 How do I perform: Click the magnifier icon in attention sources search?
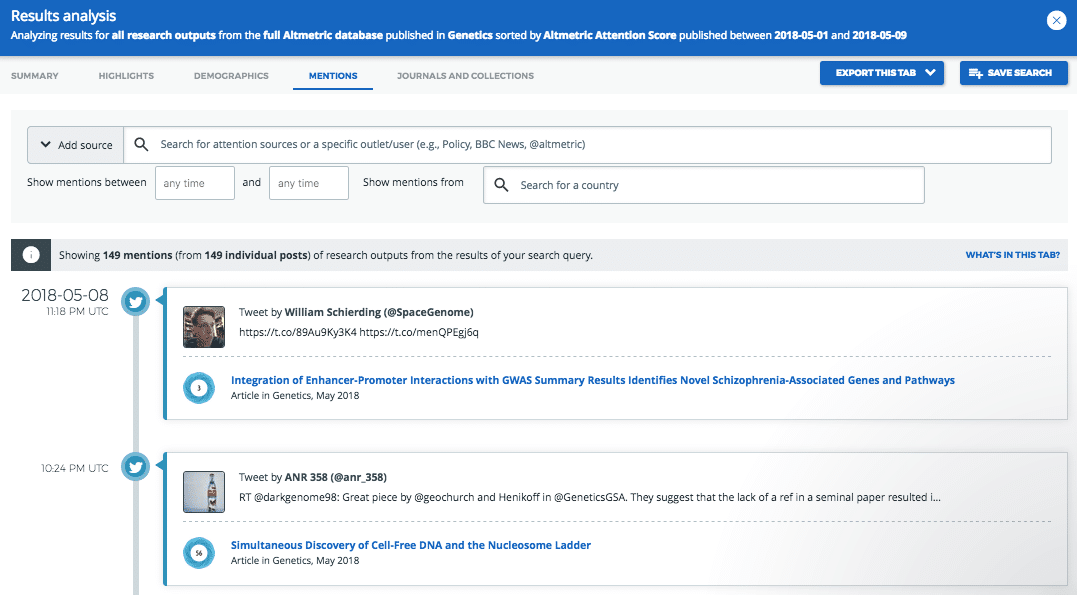142,144
